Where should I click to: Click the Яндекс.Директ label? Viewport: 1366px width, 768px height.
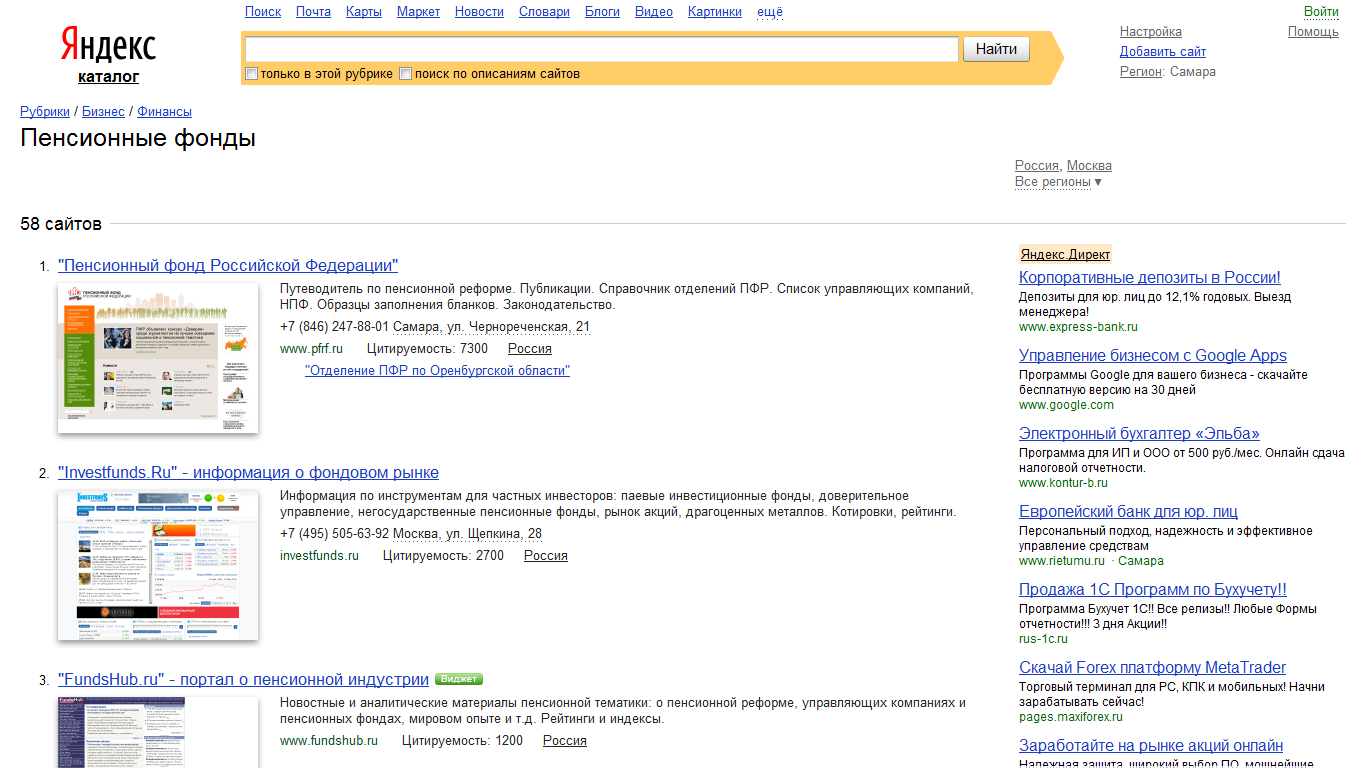(1065, 254)
